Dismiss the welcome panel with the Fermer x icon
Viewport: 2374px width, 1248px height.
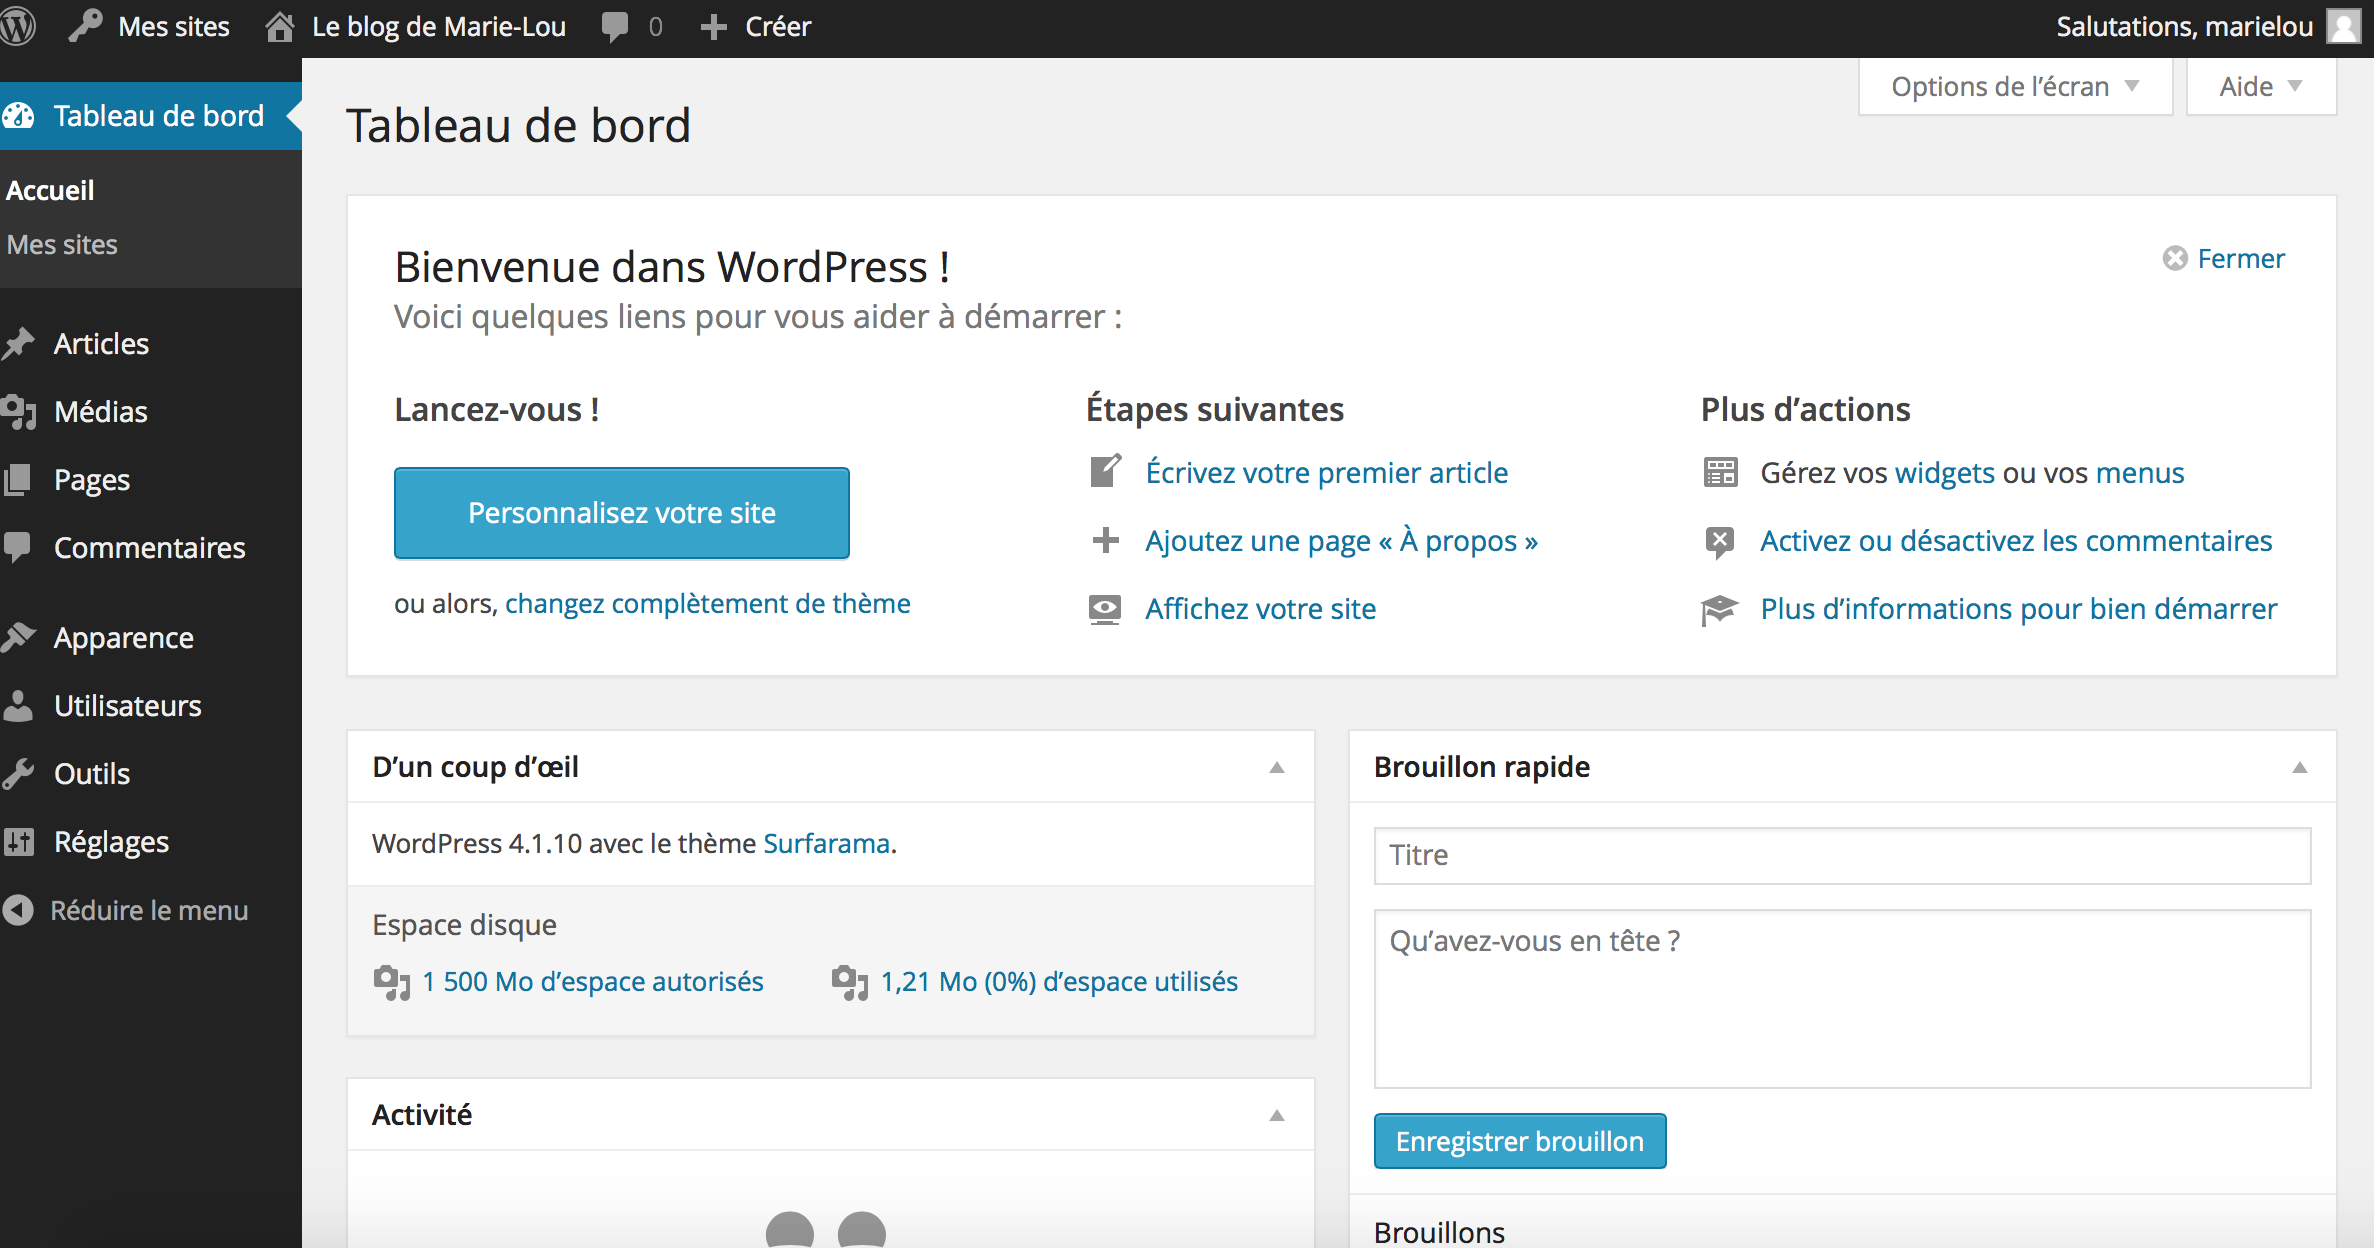click(x=2175, y=259)
